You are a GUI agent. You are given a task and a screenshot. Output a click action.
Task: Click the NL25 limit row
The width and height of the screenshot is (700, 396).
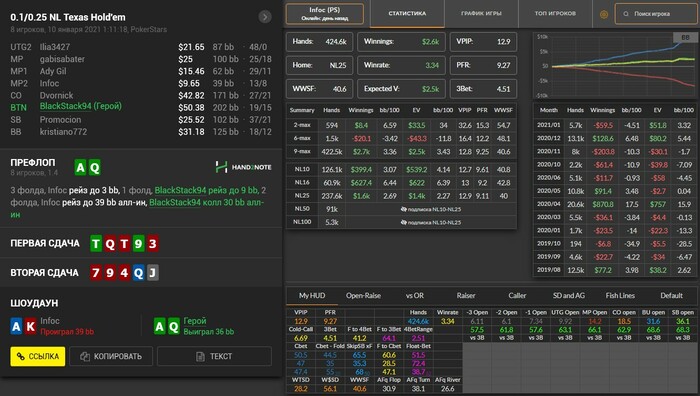(401, 196)
